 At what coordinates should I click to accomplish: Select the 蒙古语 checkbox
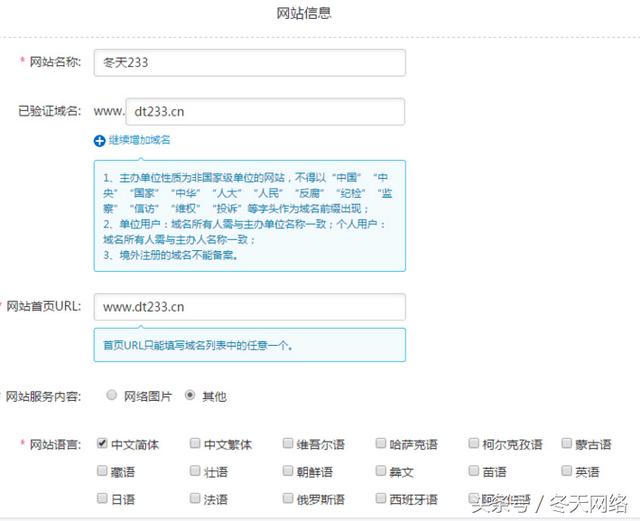(x=567, y=444)
